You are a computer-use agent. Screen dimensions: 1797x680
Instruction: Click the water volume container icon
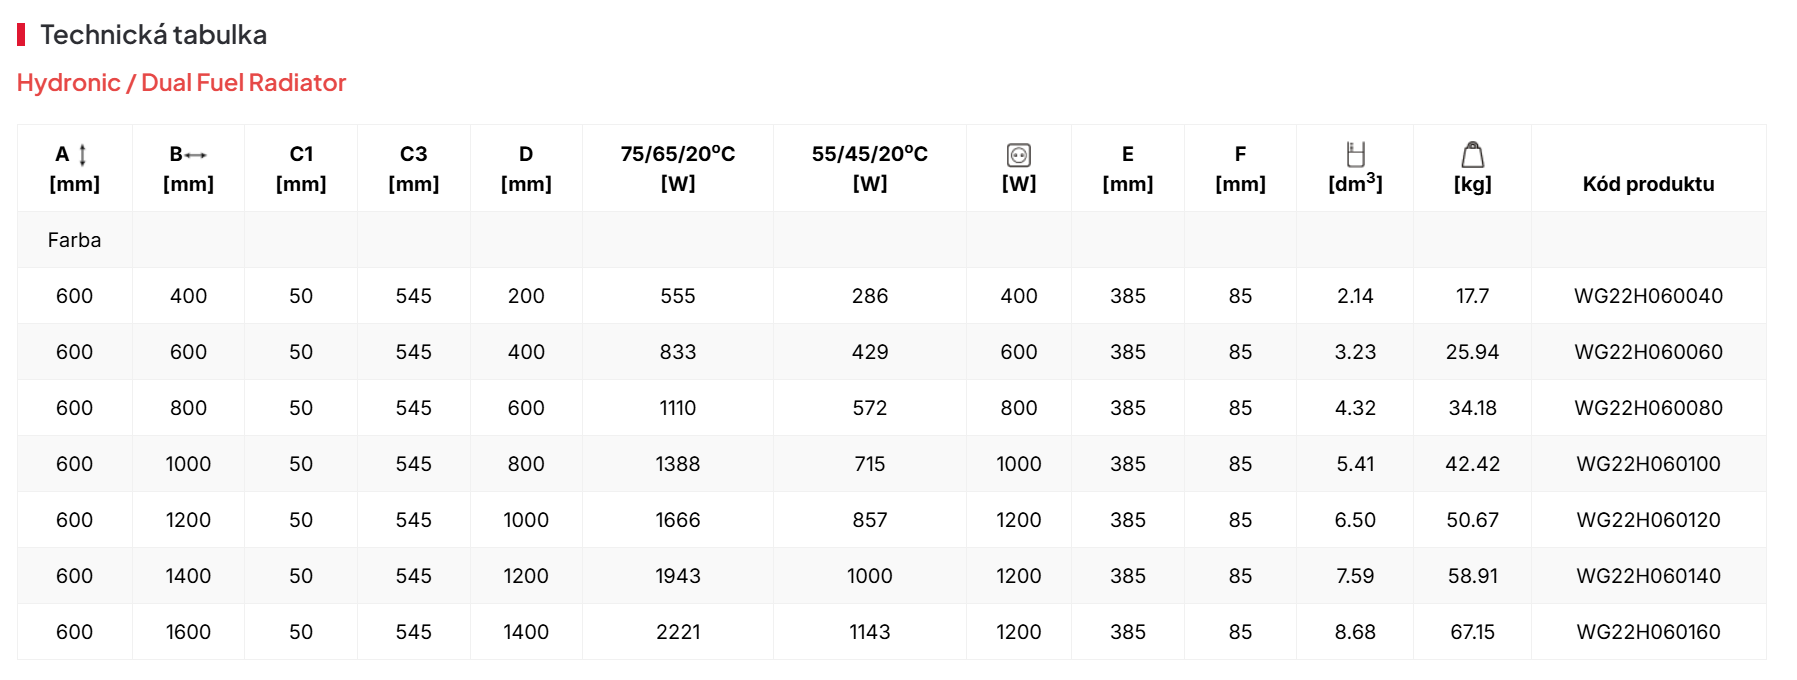1355,154
